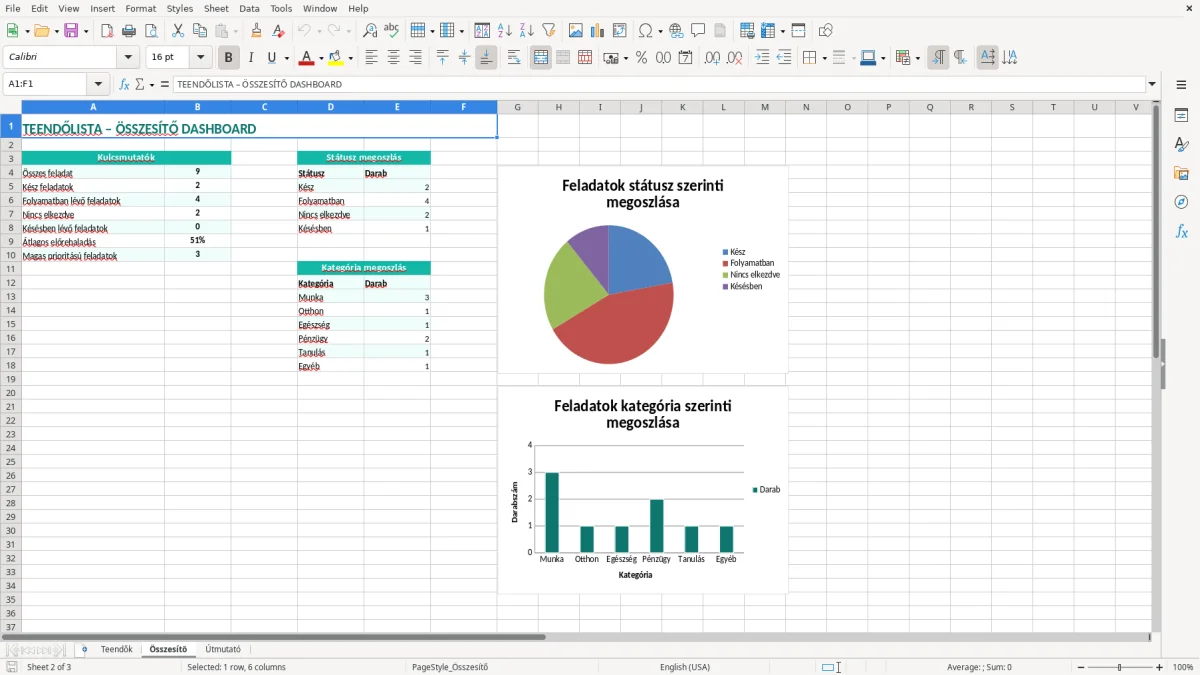
Task: Click the Insert Chart icon
Action: (598, 31)
